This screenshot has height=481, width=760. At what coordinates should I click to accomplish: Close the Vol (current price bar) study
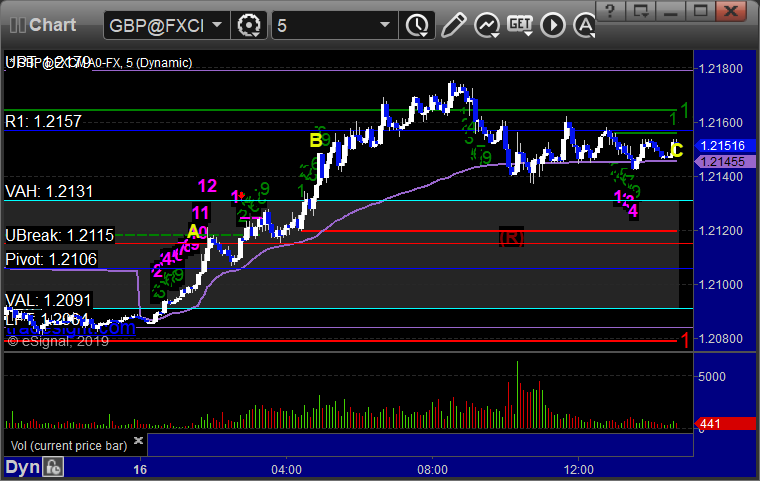coord(138,440)
